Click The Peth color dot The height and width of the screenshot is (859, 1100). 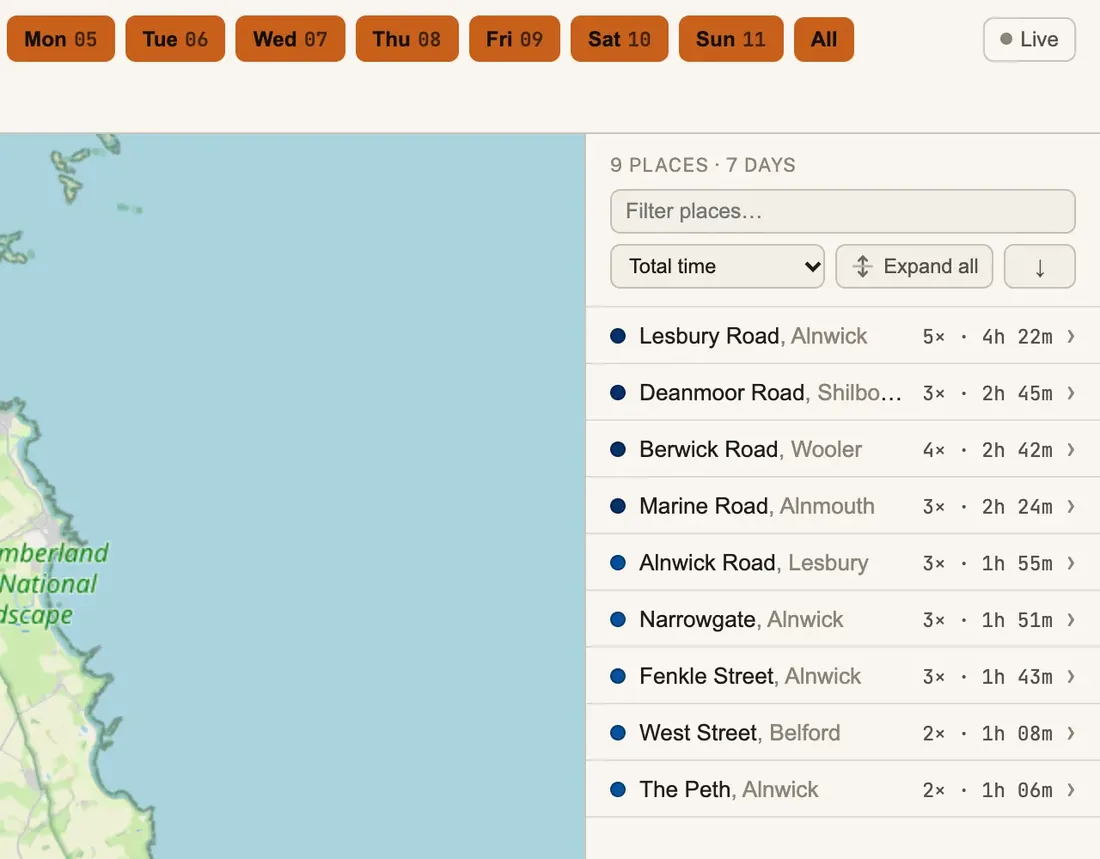618,790
